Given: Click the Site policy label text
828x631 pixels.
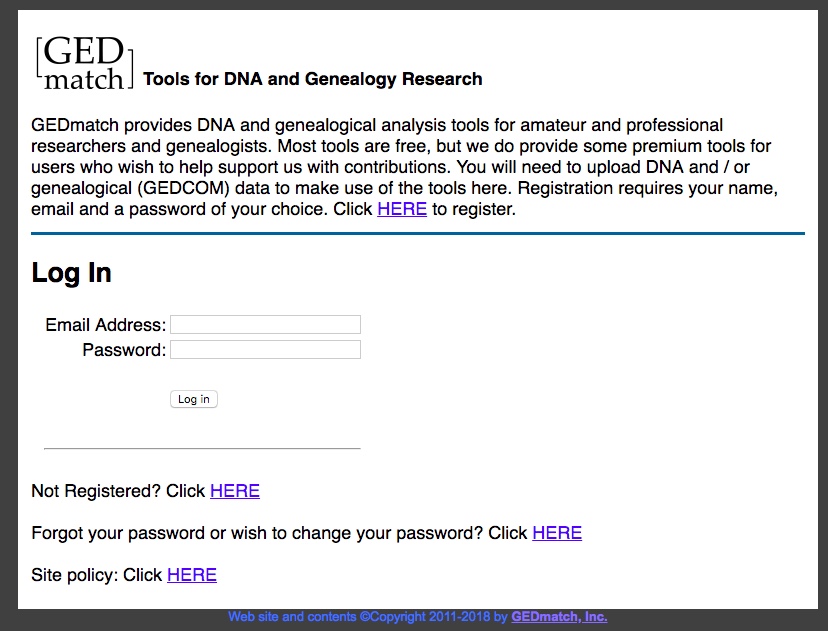Looking at the screenshot, I should pyautogui.click(x=97, y=575).
